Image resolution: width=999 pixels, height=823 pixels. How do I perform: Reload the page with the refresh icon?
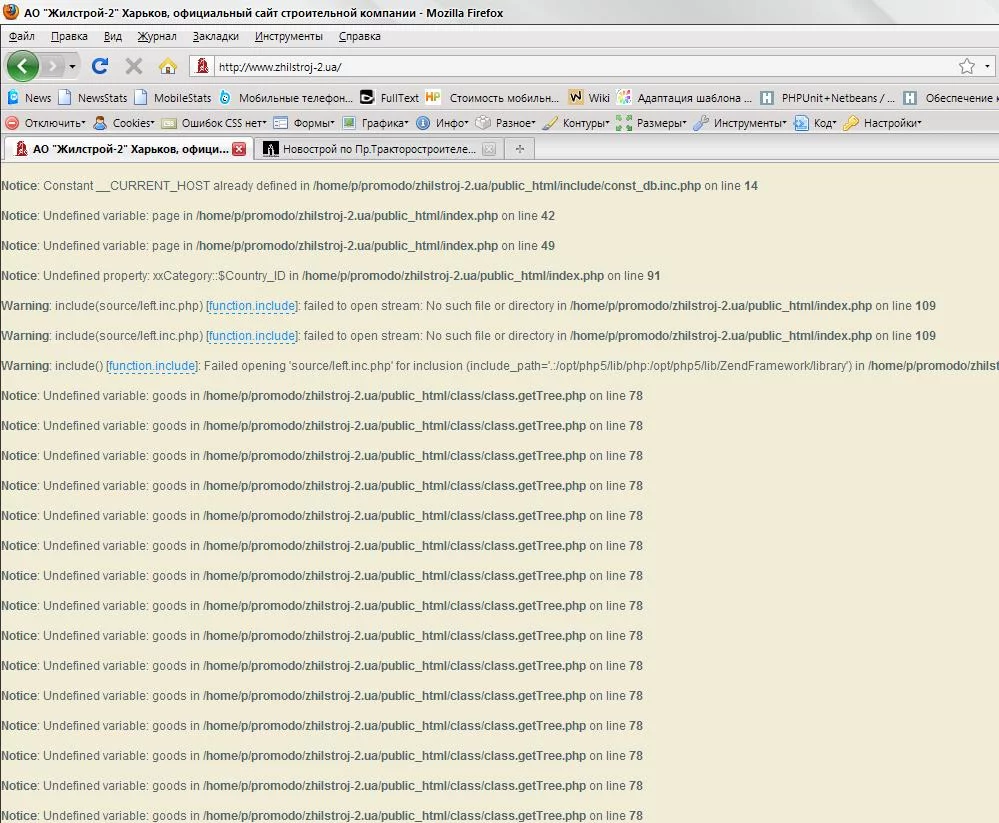click(99, 66)
